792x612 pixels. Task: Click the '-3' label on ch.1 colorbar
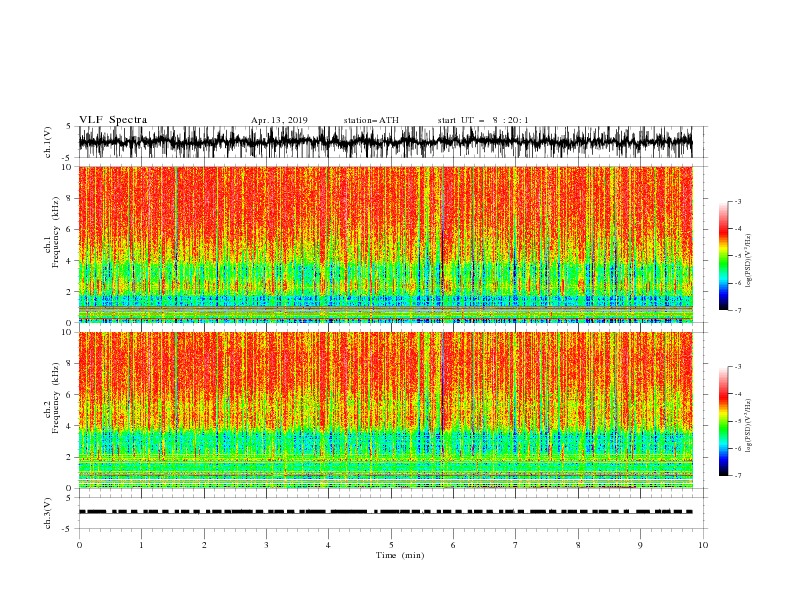click(x=738, y=201)
